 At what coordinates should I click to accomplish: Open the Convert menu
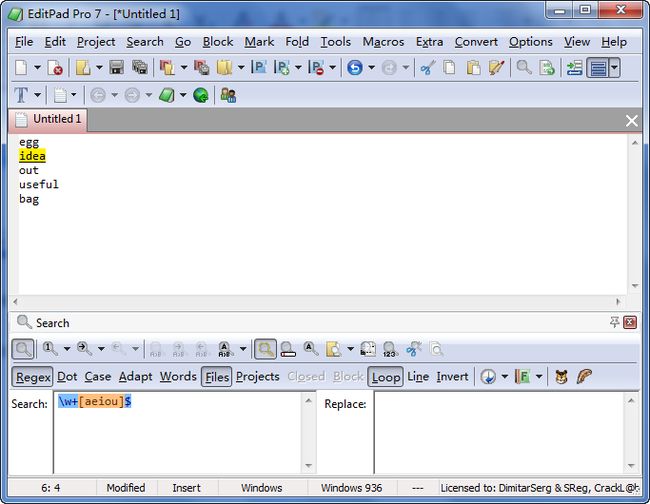pos(476,42)
